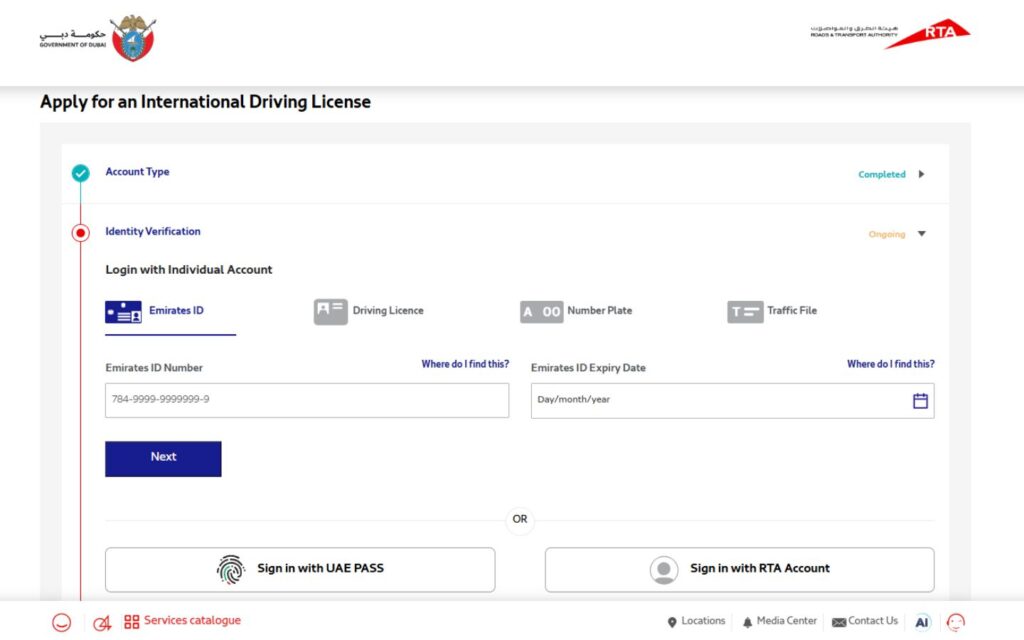Select the Emirates ID verification icon
This screenshot has width=1024, height=640.
(123, 311)
